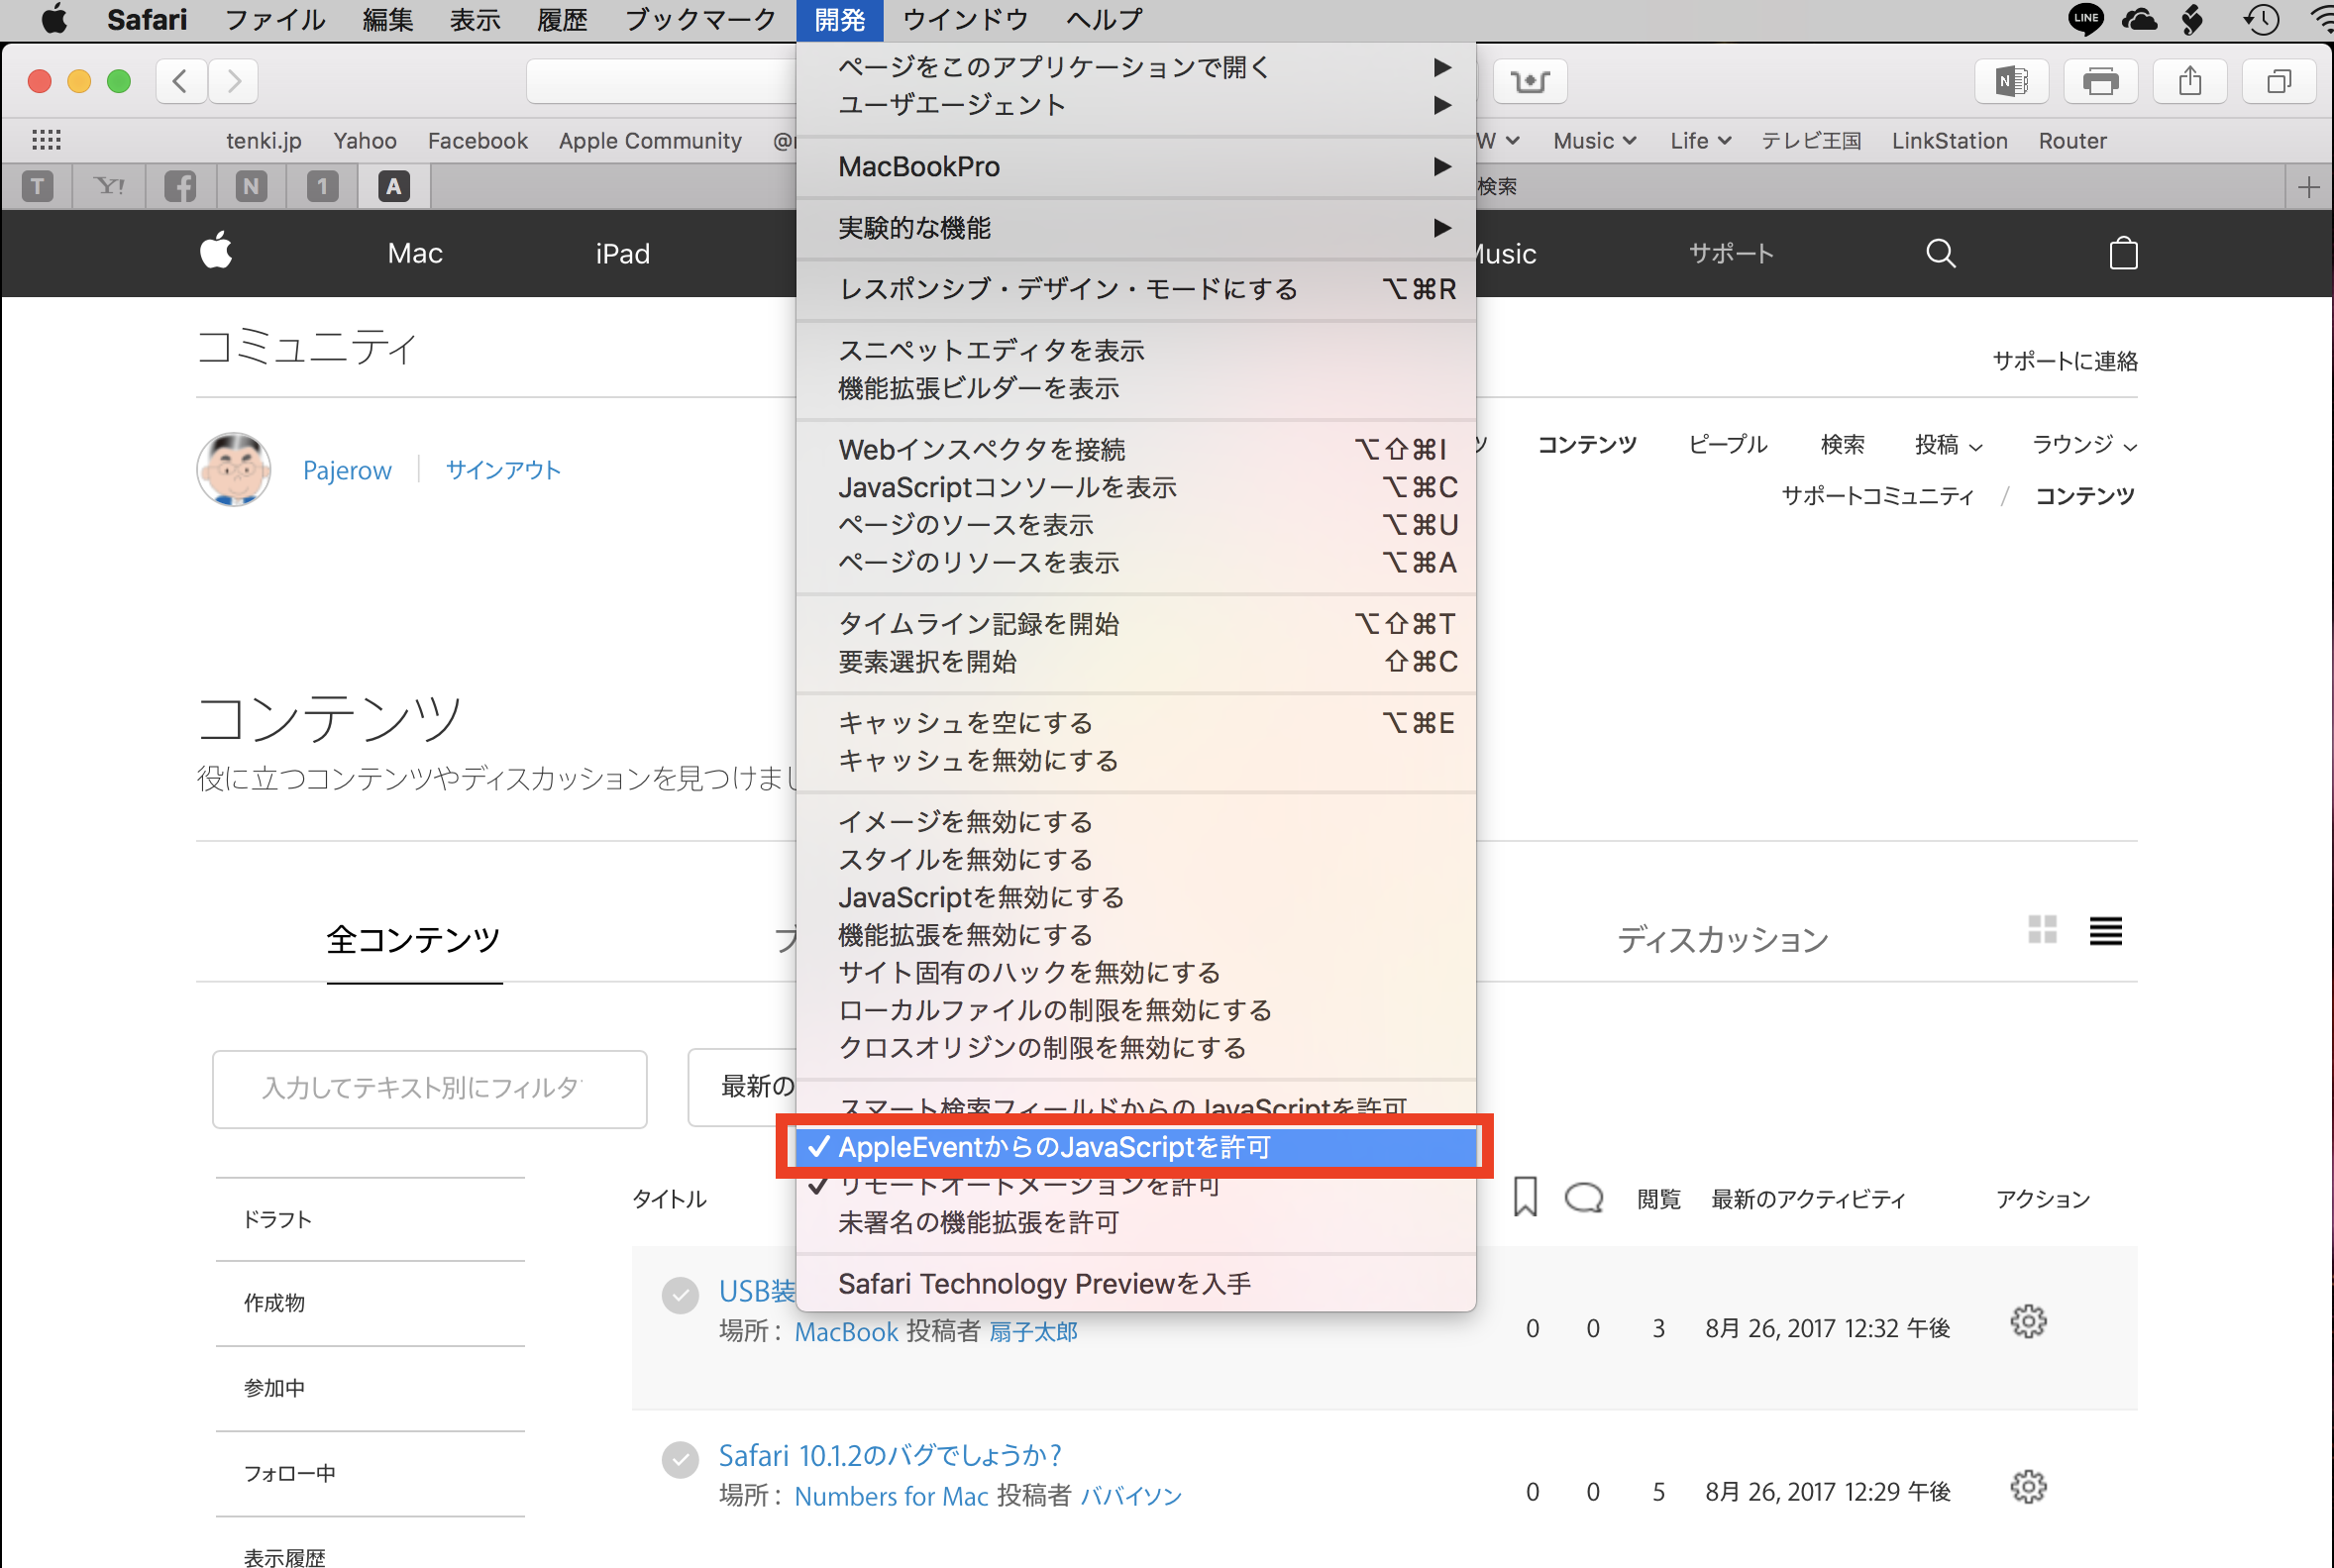The width and height of the screenshot is (2334, 1568).
Task: Enable 未署名の機能拡張を許可 option
Action: click(978, 1223)
